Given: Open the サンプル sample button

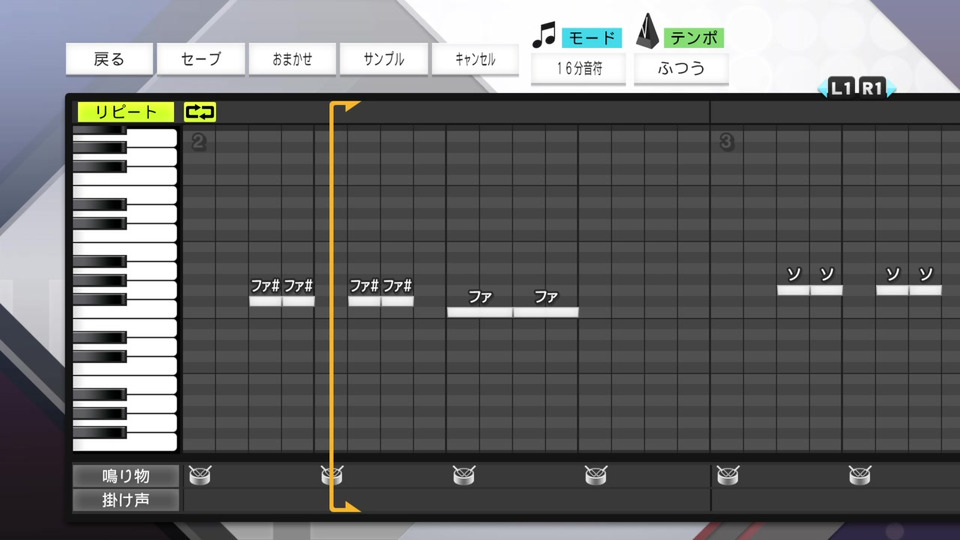Looking at the screenshot, I should pyautogui.click(x=384, y=59).
